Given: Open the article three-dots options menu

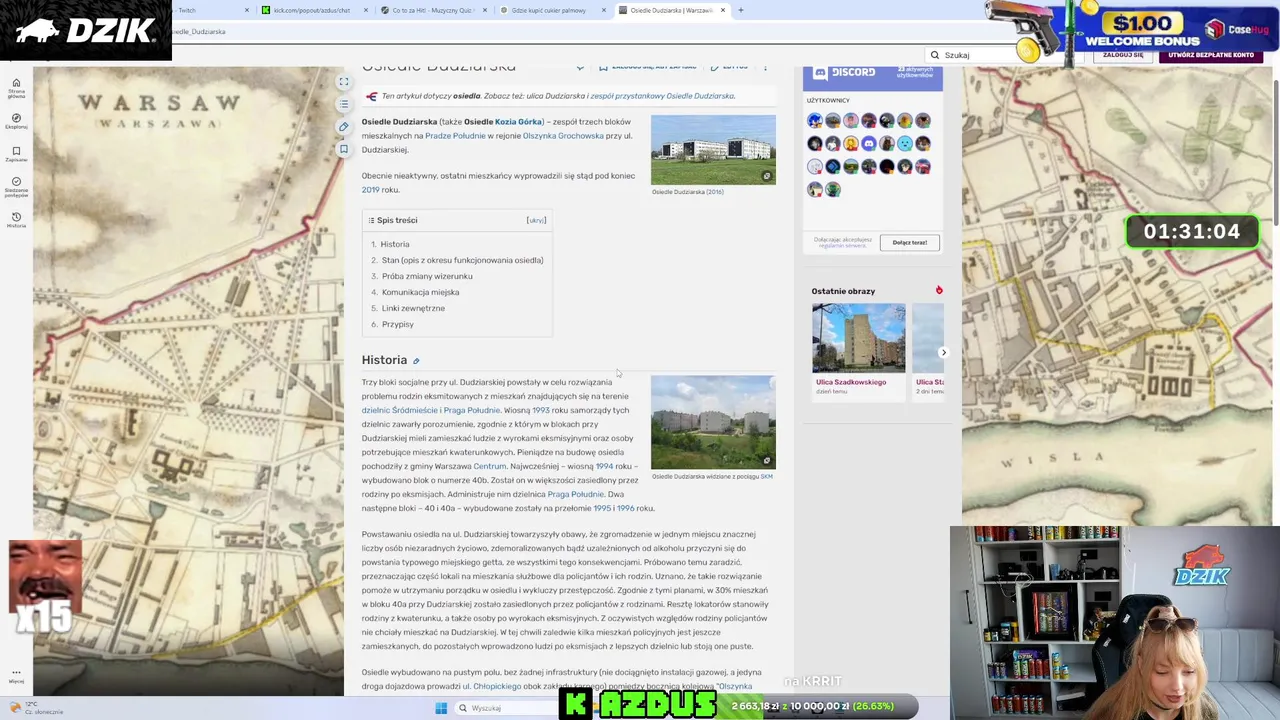Looking at the screenshot, I should 765,67.
